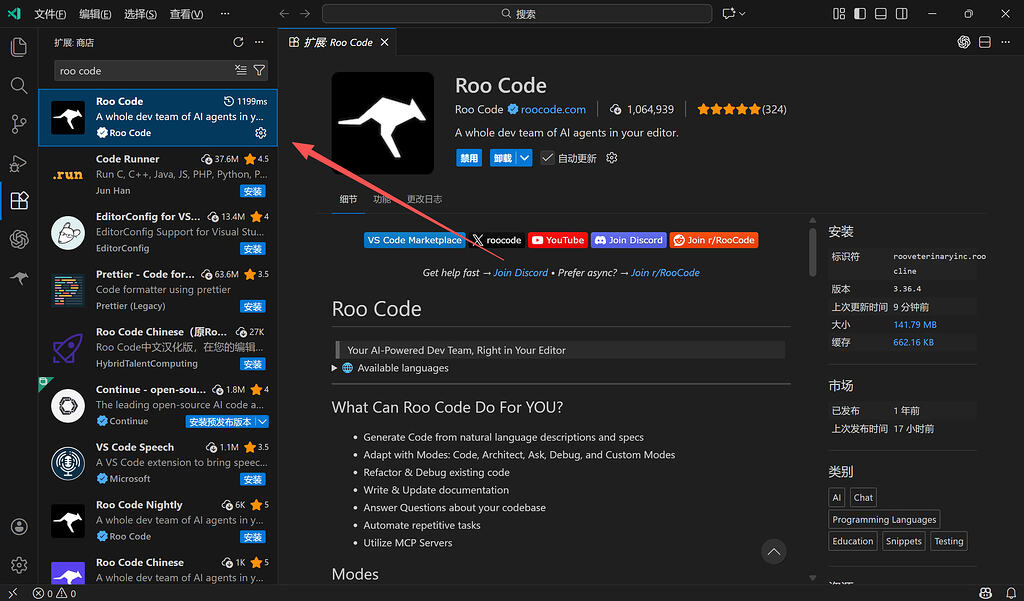The height and width of the screenshot is (601, 1024).
Task: Click Copilot status icon in status bar
Action: tap(986, 593)
